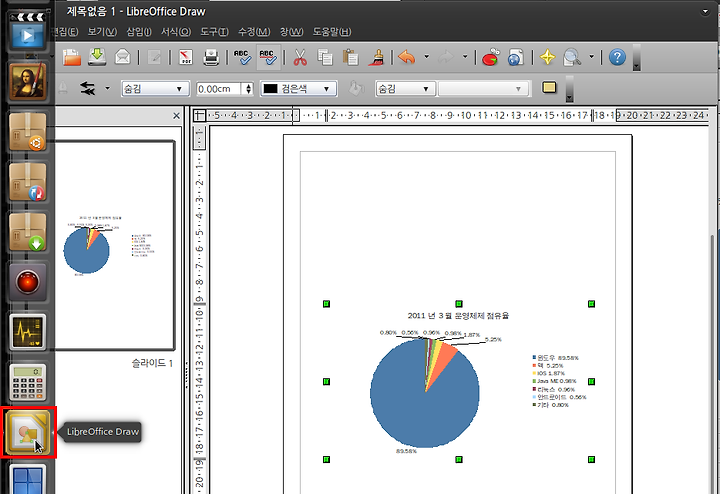Image resolution: width=720 pixels, height=494 pixels.
Task: Open the 보기(V) menu
Action: [x=102, y=32]
